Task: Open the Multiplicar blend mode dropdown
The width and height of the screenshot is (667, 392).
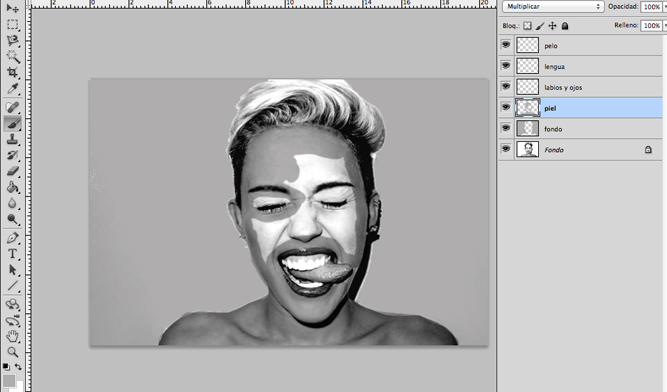Action: click(x=553, y=6)
